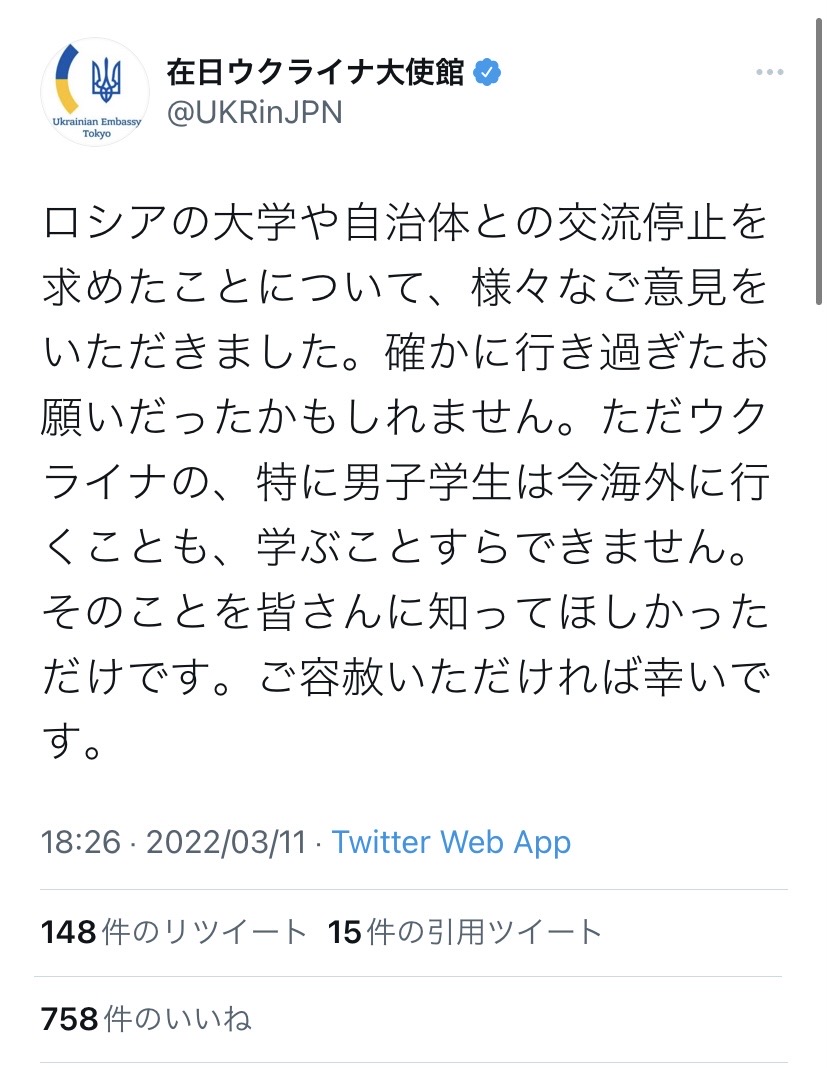The height and width of the screenshot is (1068, 827).
Task: Click the retweet count number 148
Action: [69, 932]
